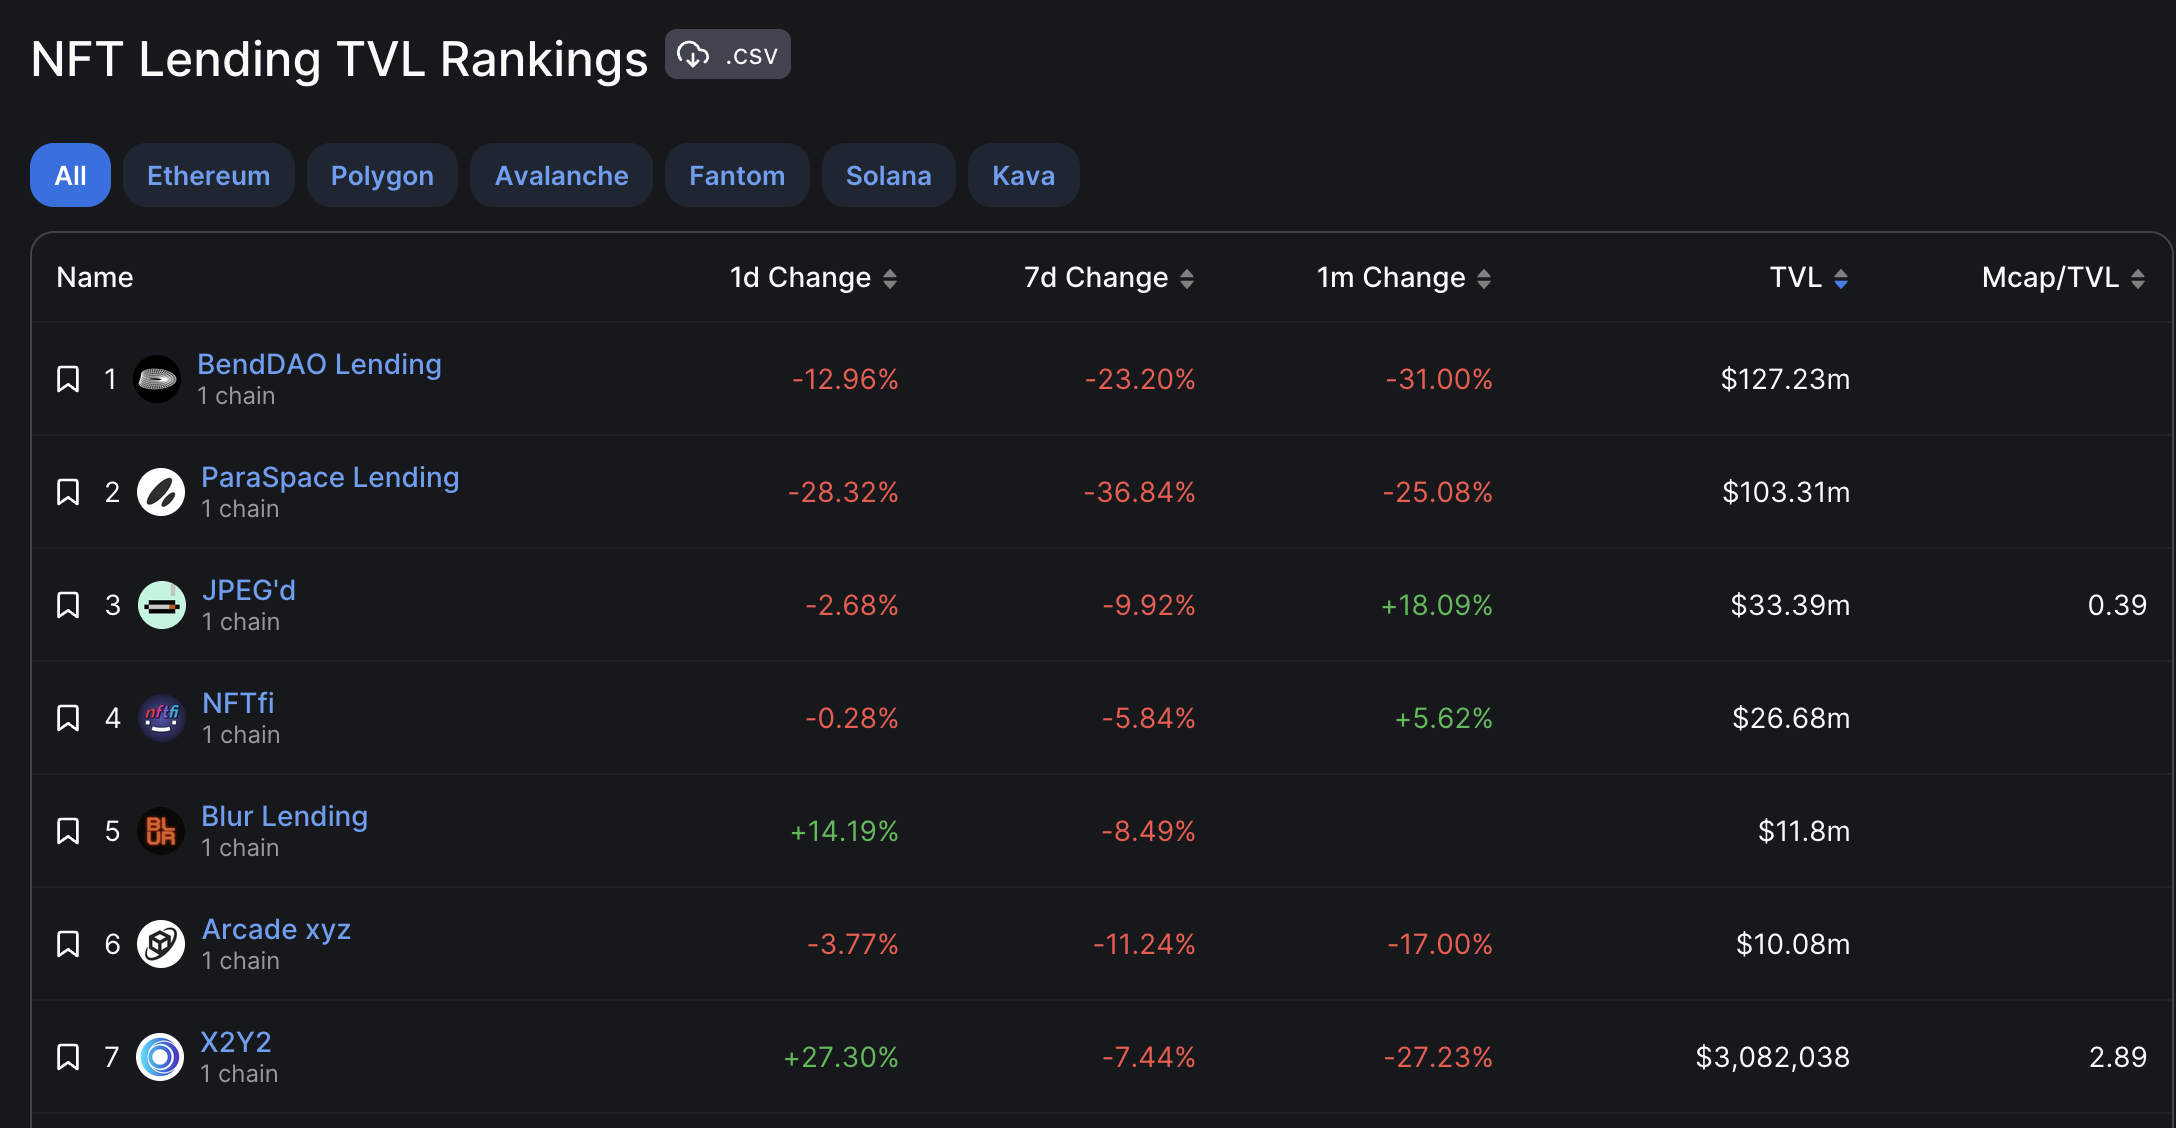Viewport: 2176px width, 1128px height.
Task: Download the rankings as .csv
Action: (728, 54)
